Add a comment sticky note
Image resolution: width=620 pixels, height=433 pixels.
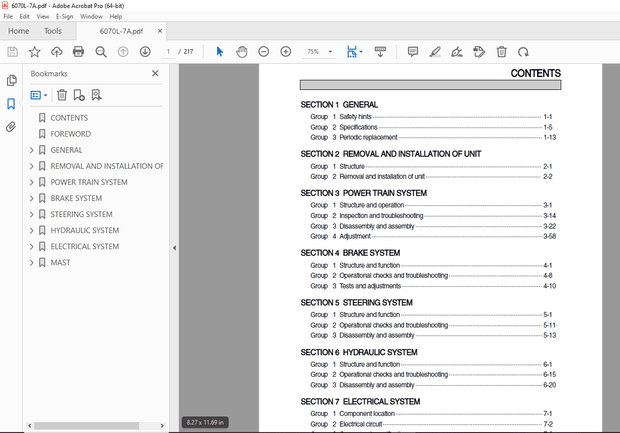pyautogui.click(x=413, y=52)
